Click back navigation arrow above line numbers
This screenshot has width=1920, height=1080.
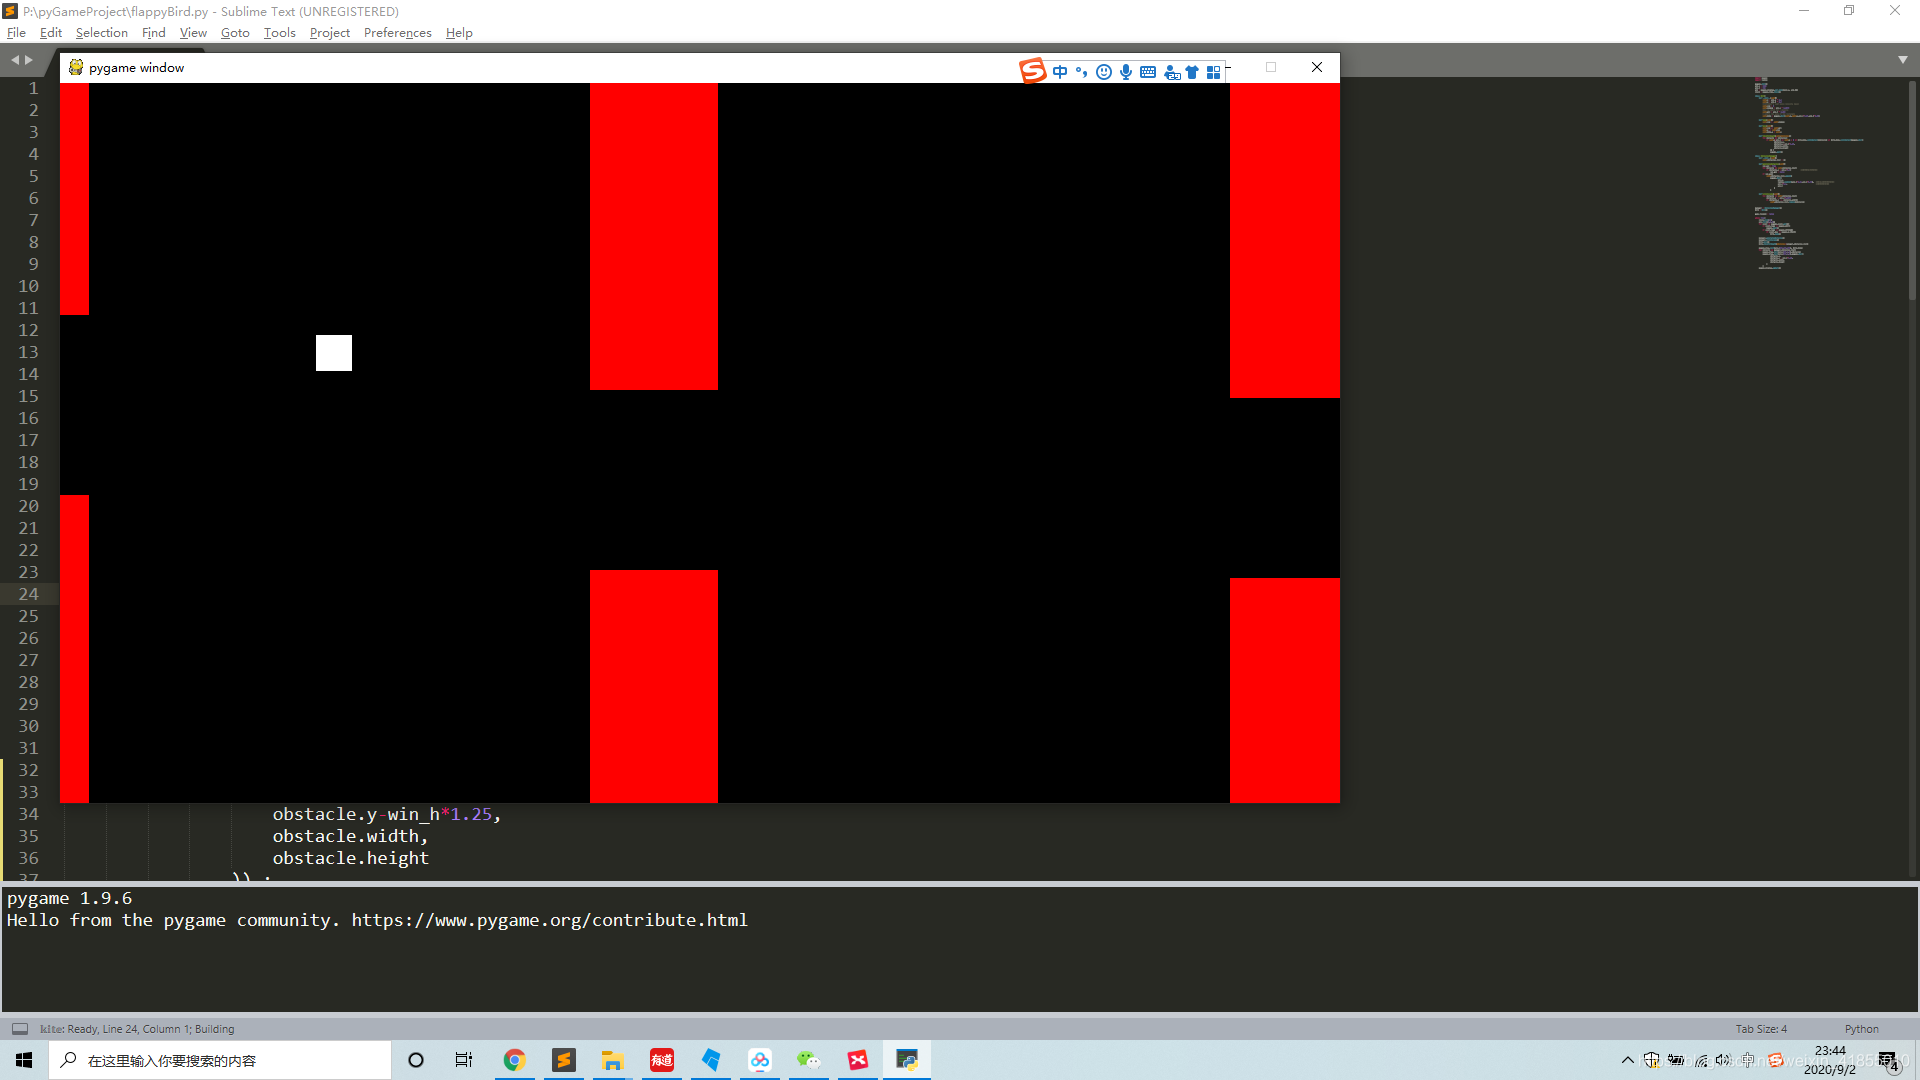[x=15, y=60]
